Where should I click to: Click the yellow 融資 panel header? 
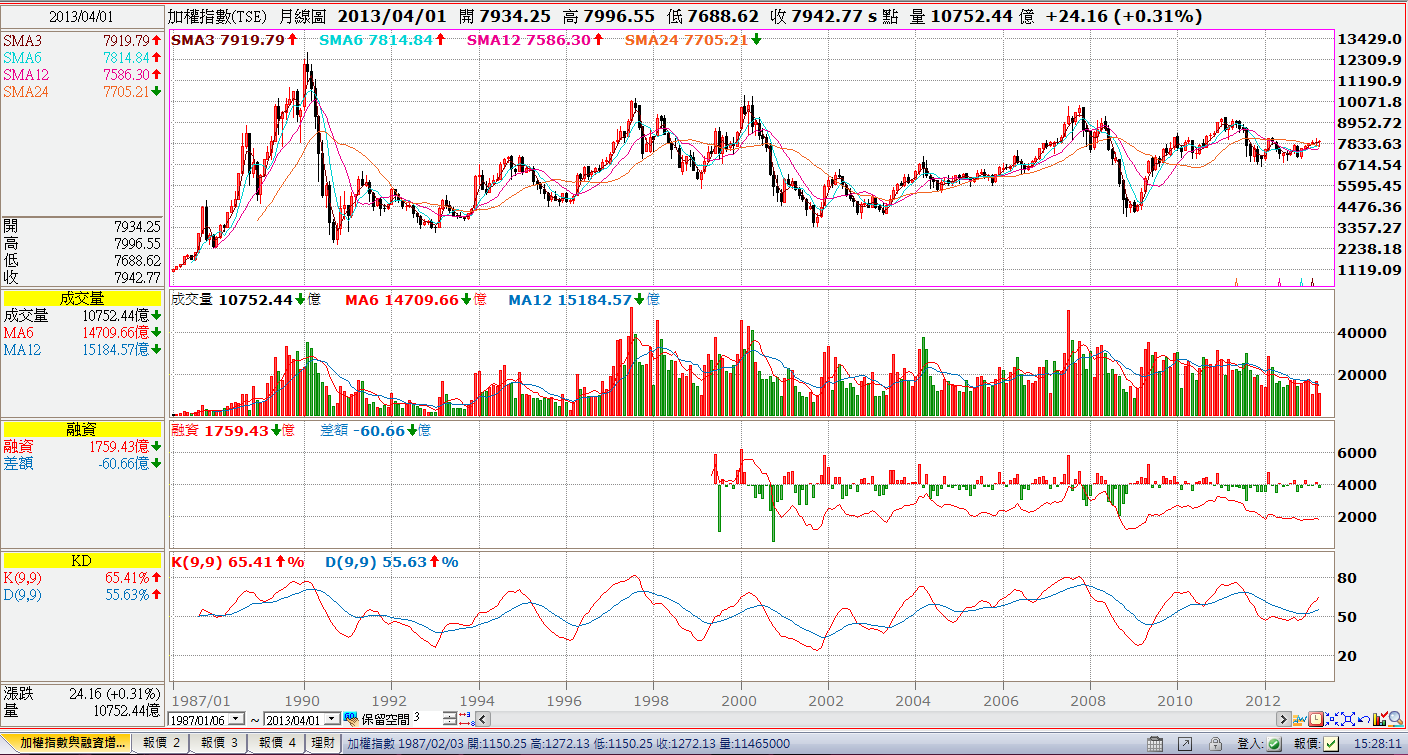[82, 428]
